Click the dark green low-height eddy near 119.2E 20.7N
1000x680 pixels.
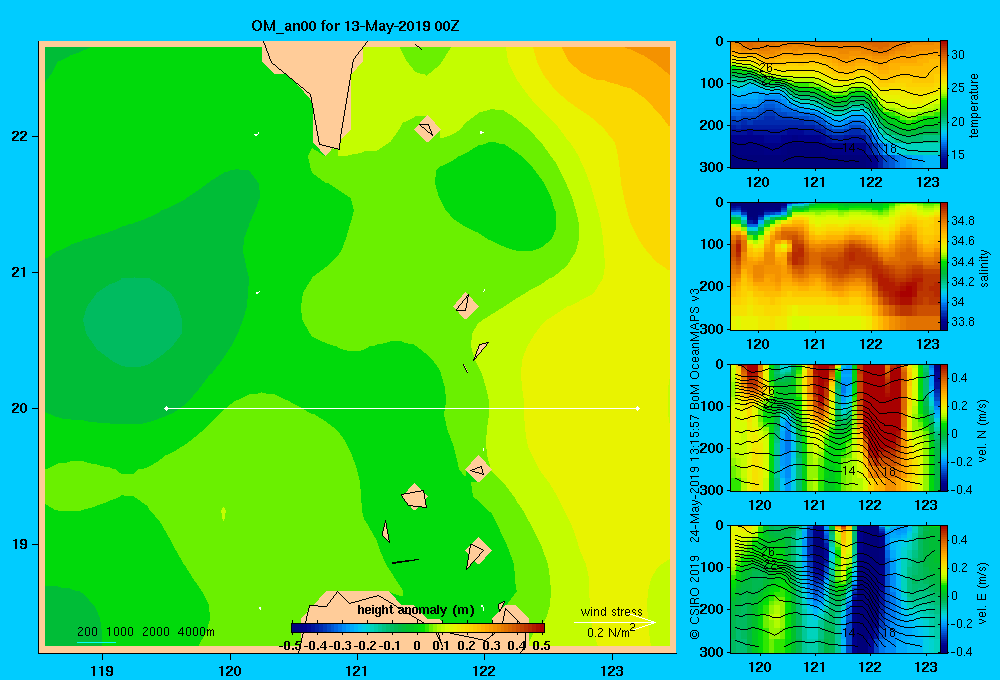(x=133, y=322)
